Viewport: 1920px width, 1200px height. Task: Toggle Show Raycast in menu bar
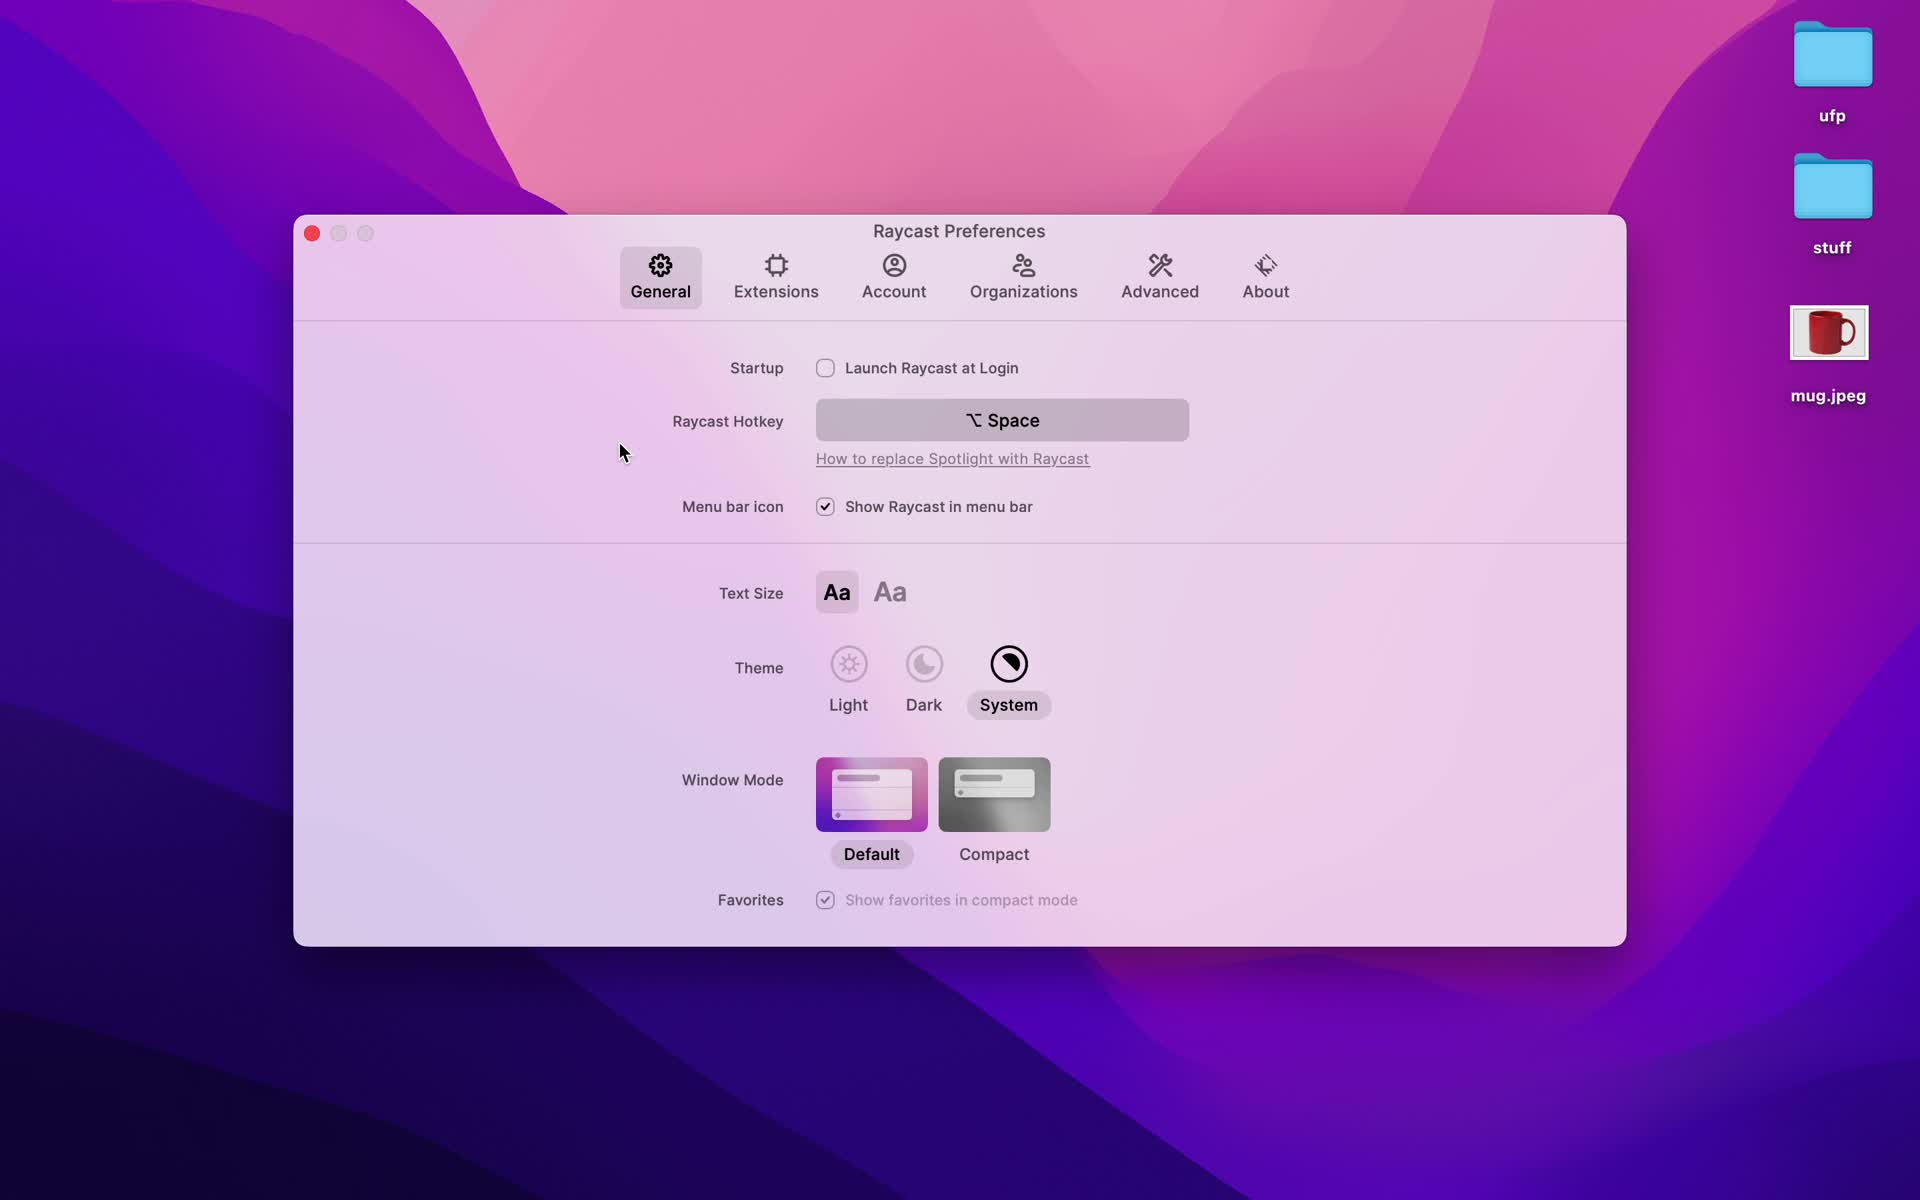pos(825,506)
